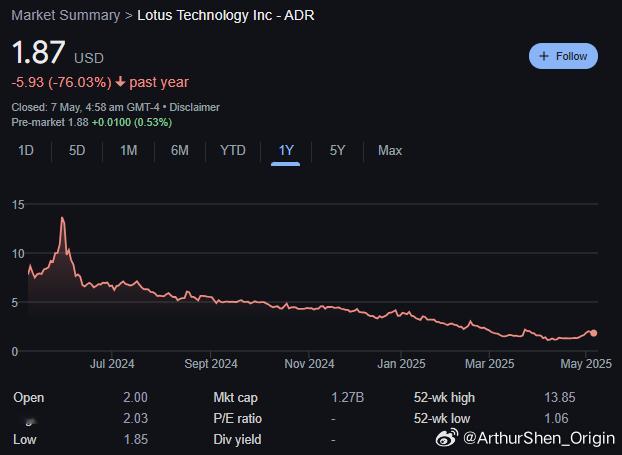The image size is (622, 455).
Task: Click the Mar 2025 axis label
Action: [x=489, y=364]
